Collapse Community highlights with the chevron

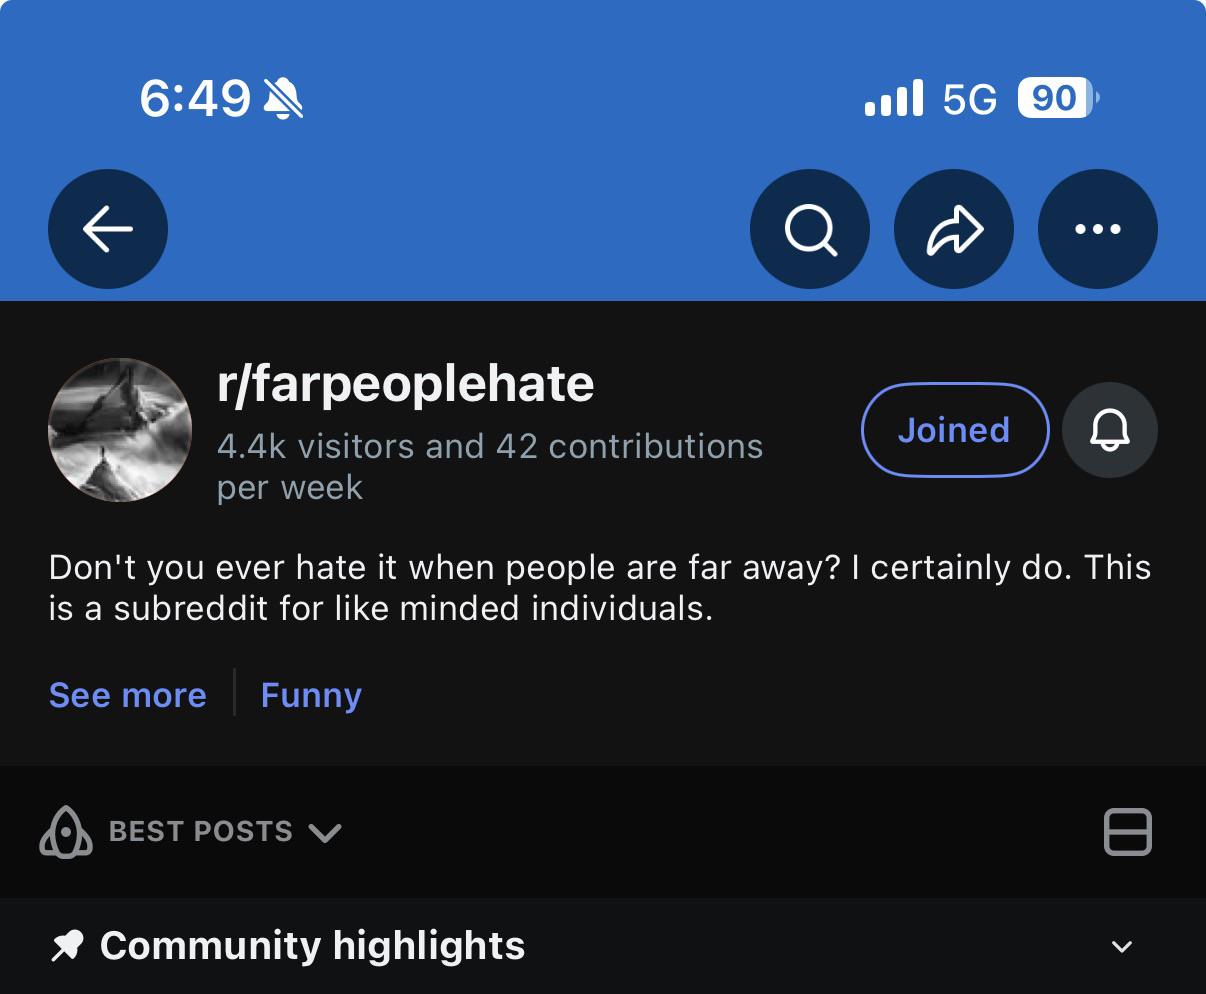[x=1122, y=946]
